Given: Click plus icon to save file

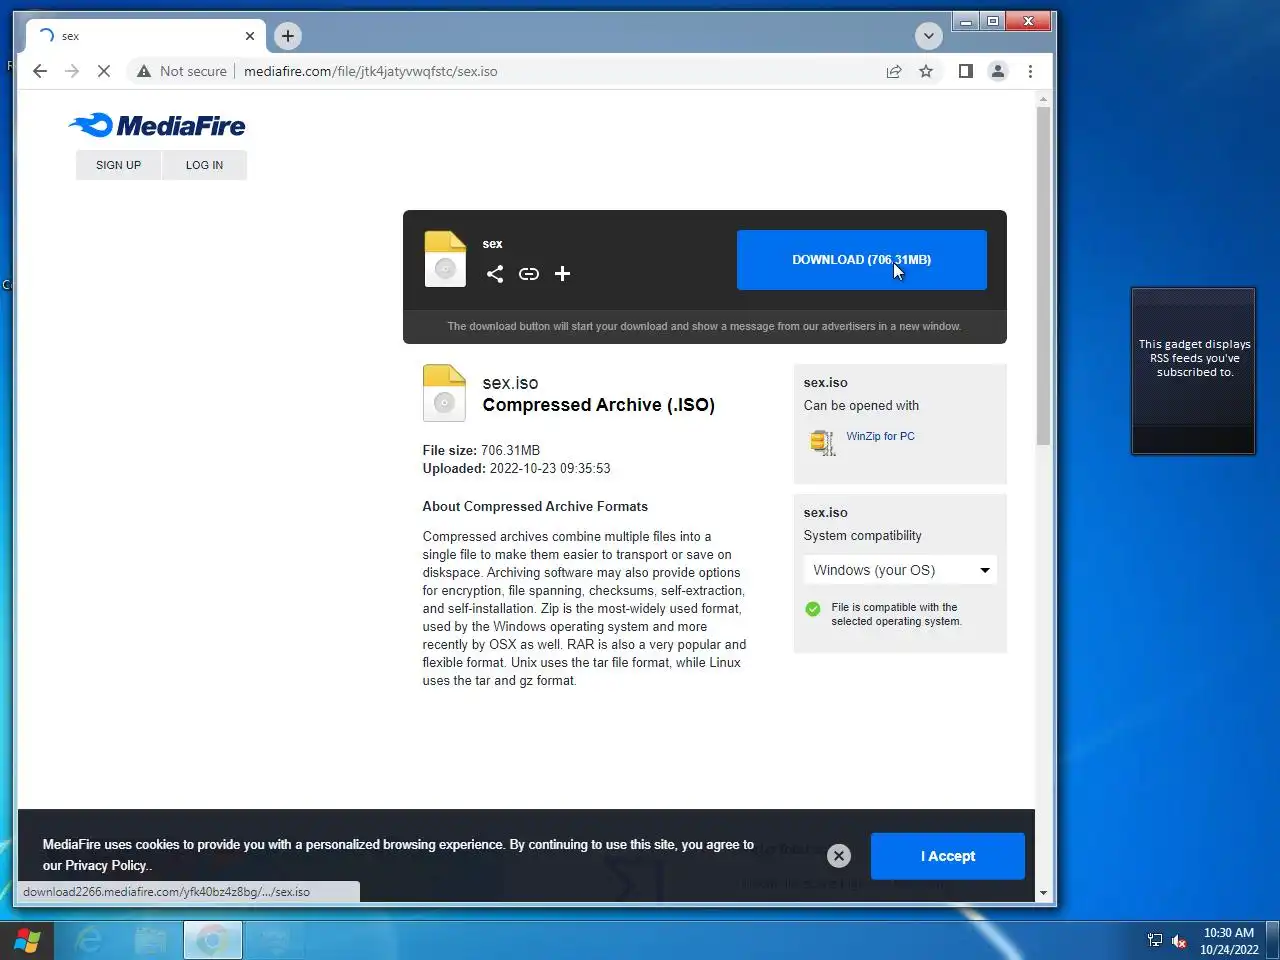Looking at the screenshot, I should [563, 274].
